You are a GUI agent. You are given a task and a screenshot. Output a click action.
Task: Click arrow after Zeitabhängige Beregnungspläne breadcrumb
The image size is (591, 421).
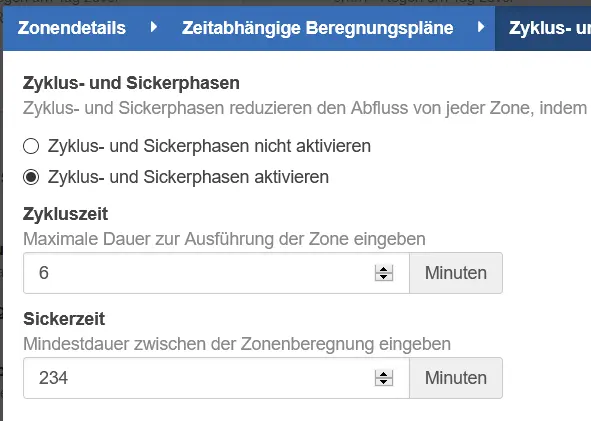coord(481,27)
